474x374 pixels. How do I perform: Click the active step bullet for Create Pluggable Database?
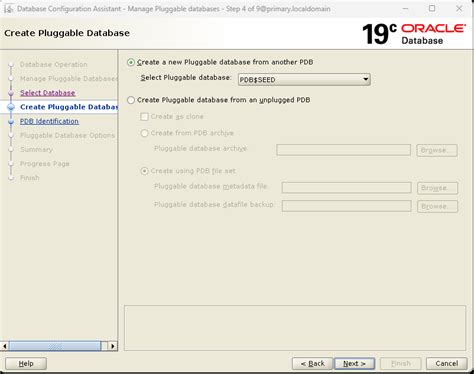coord(11,107)
